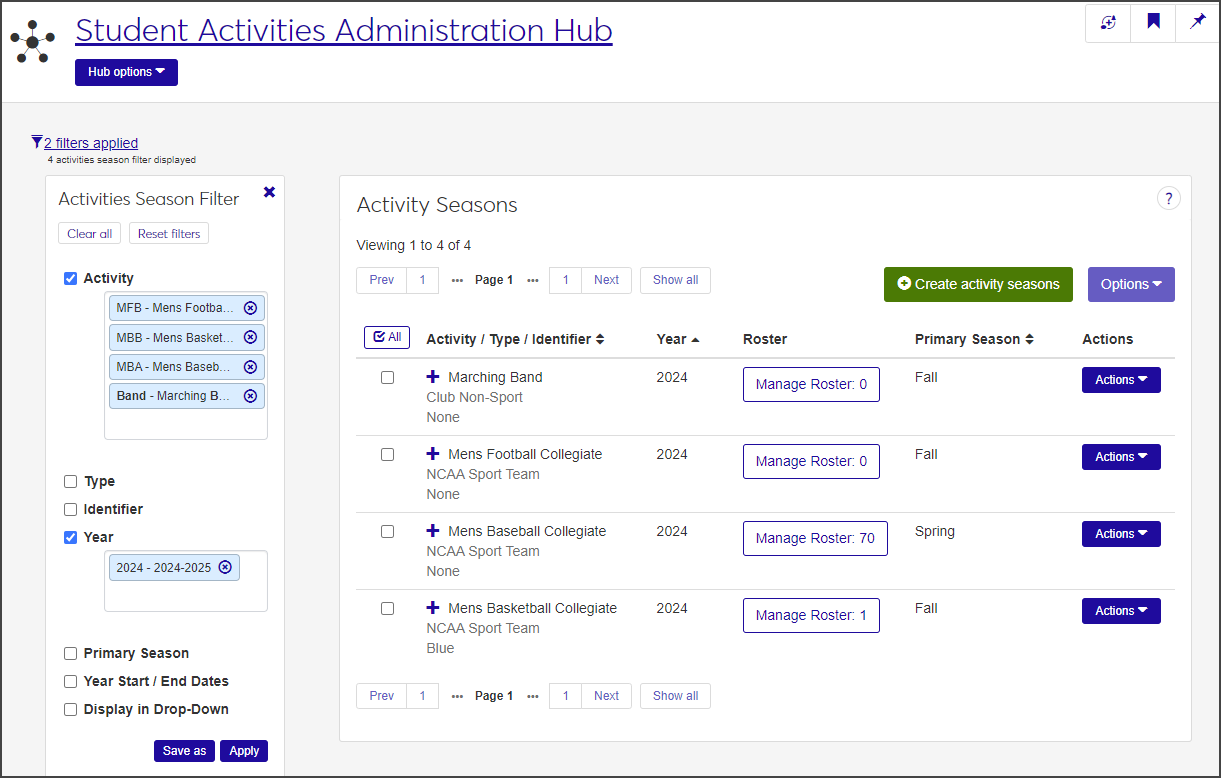Select the Mens Baseball Collegiate row checkbox
Viewport: 1221px width, 778px height.
[x=388, y=532]
